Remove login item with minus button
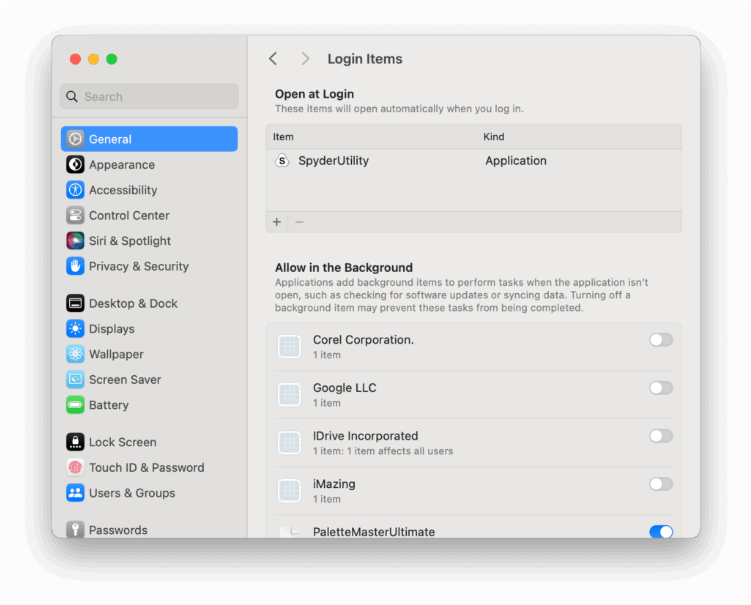The height and width of the screenshot is (605, 751). pos(299,222)
